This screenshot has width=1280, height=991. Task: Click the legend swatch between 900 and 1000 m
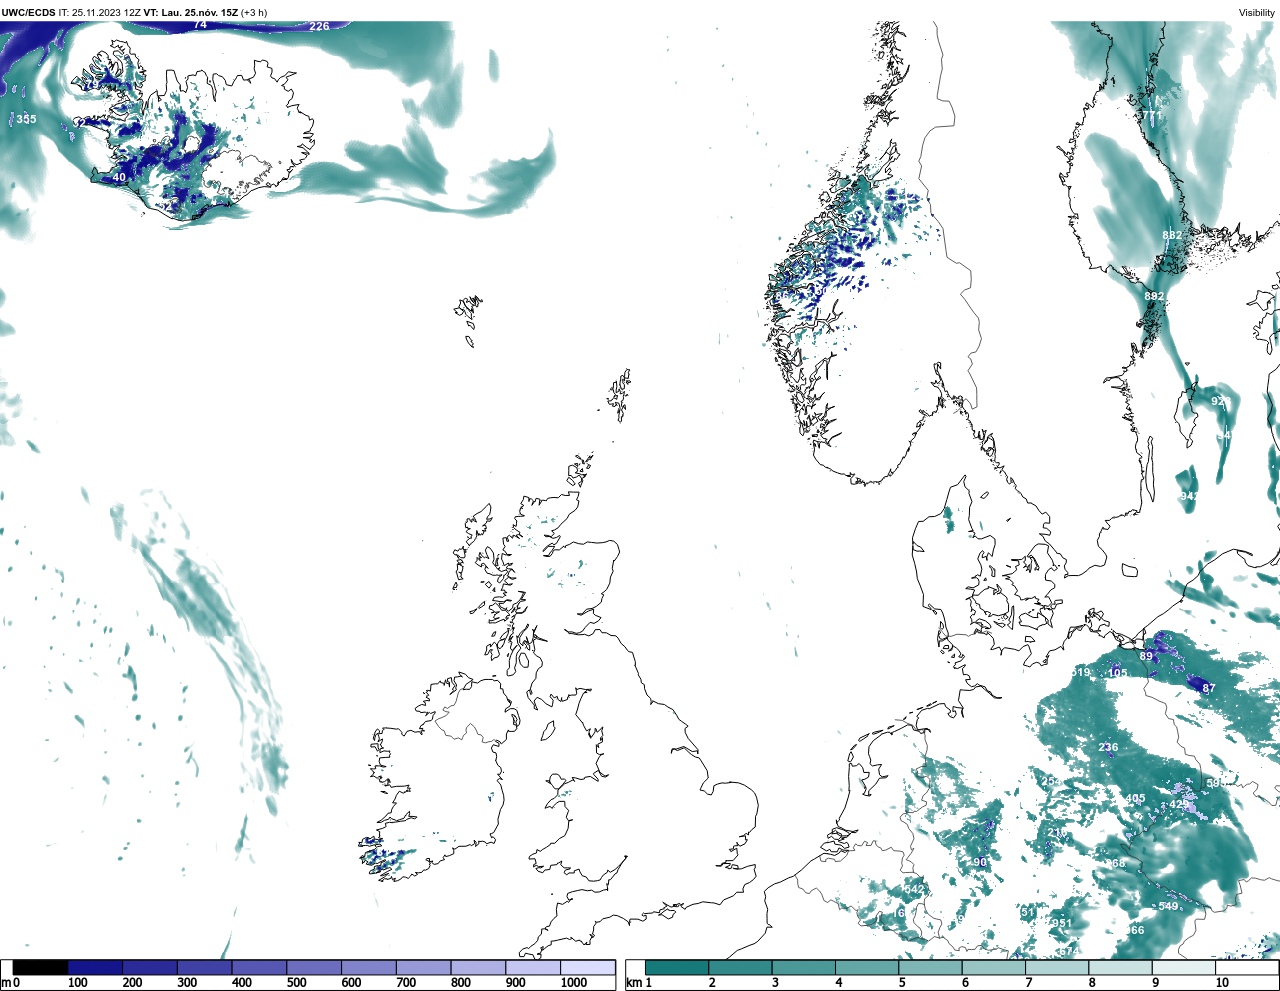(533, 967)
